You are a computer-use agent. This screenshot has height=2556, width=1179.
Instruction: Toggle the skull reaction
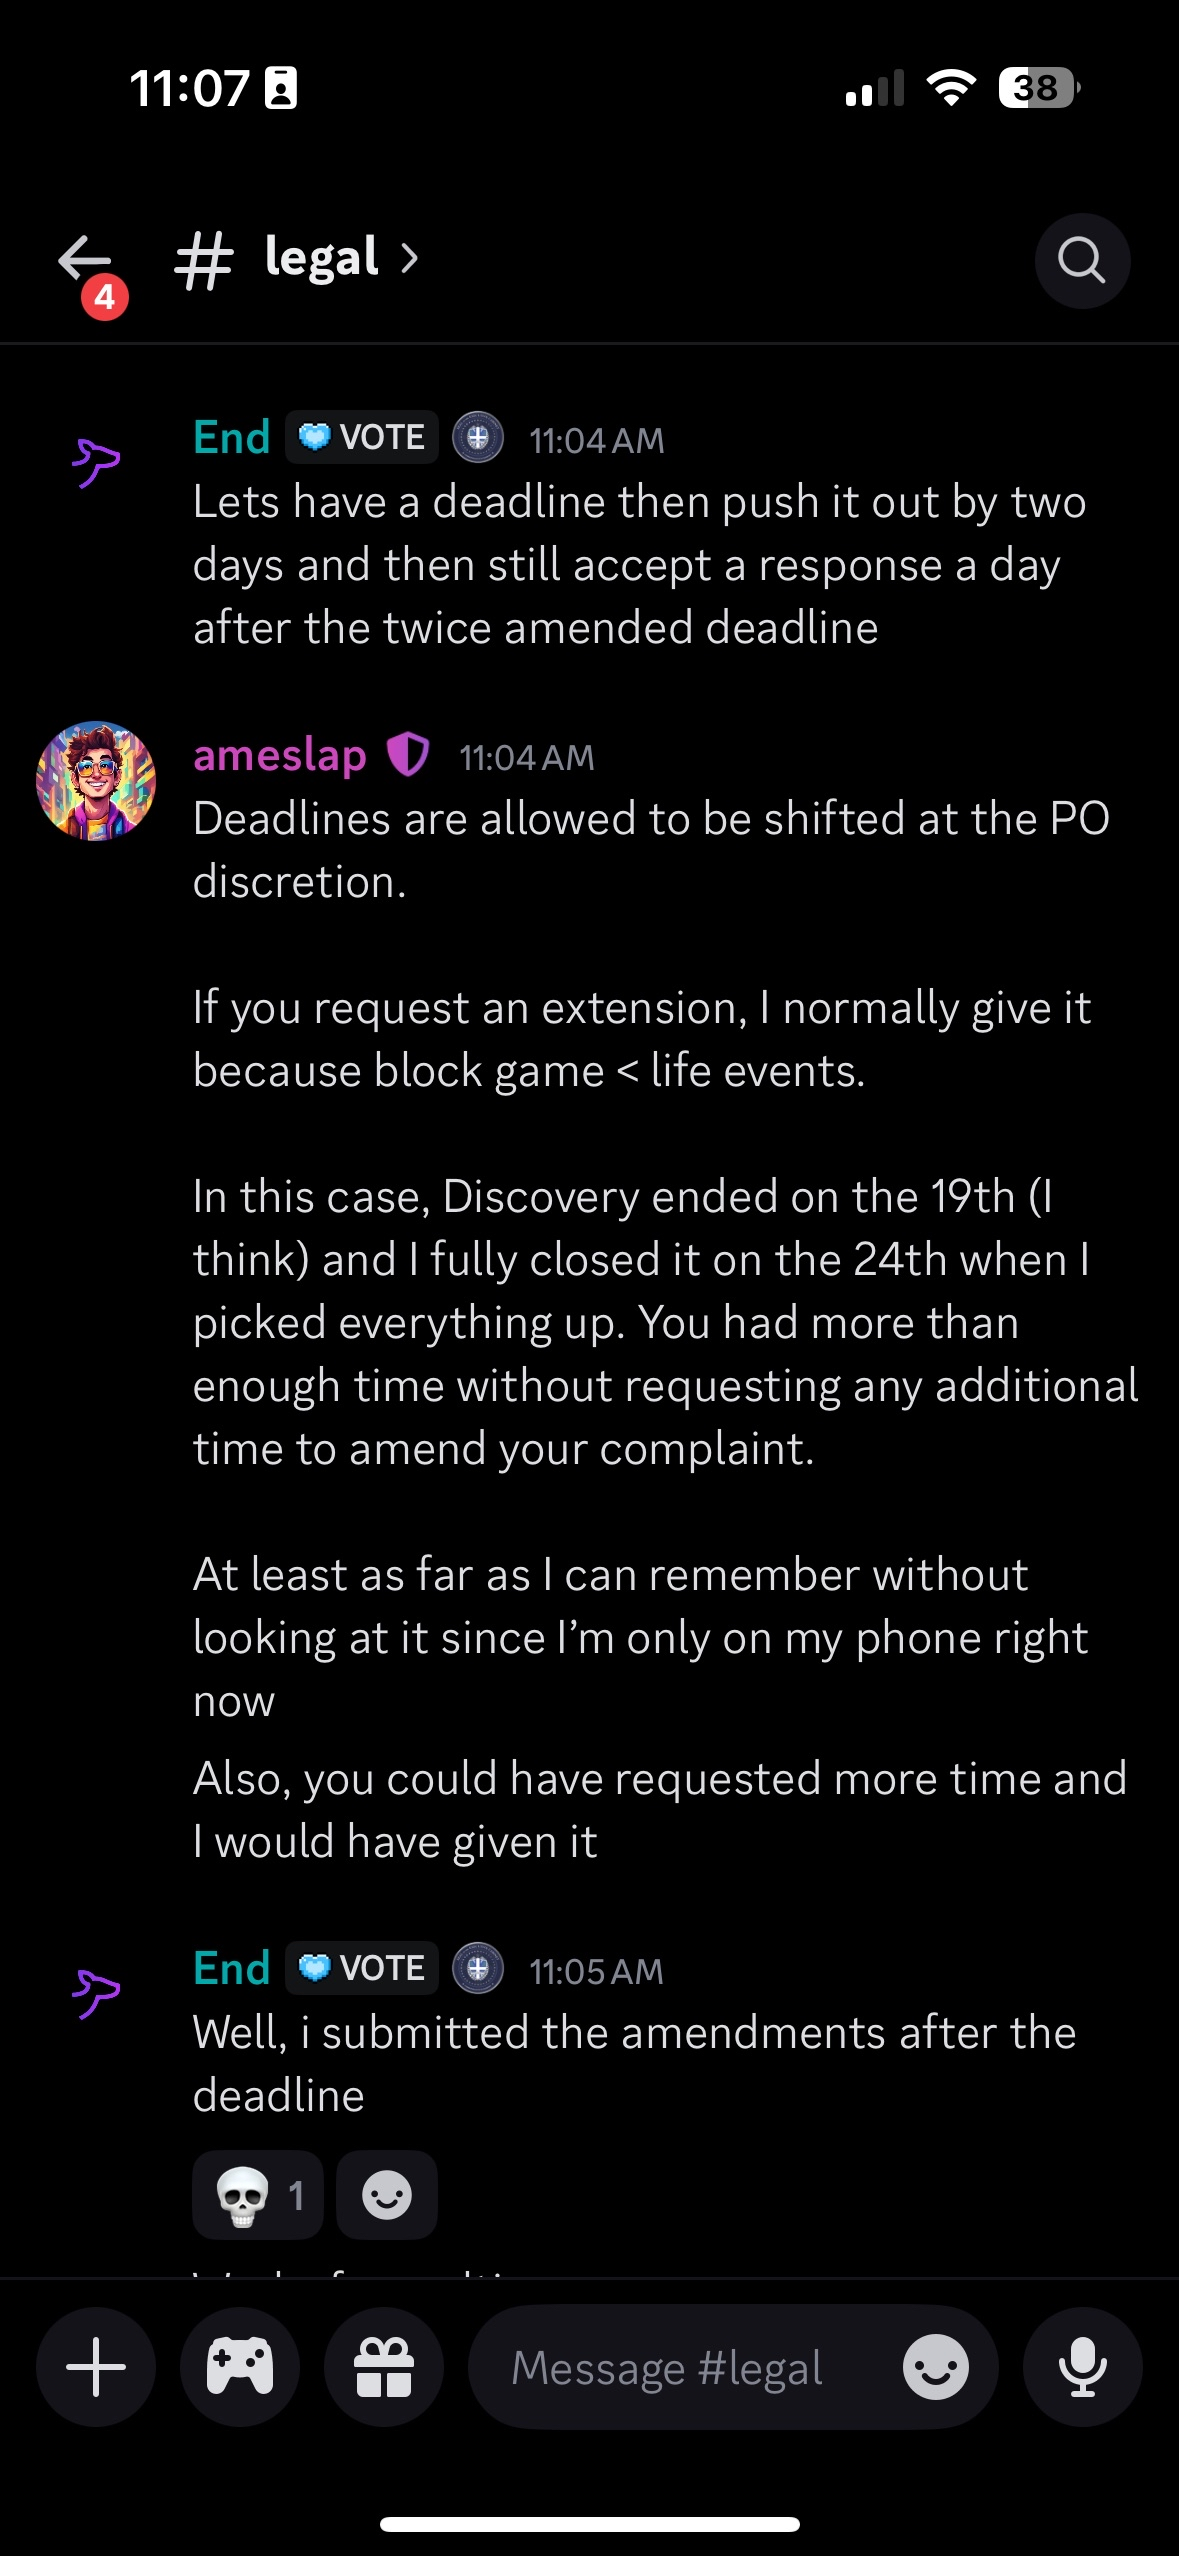[x=258, y=2195]
